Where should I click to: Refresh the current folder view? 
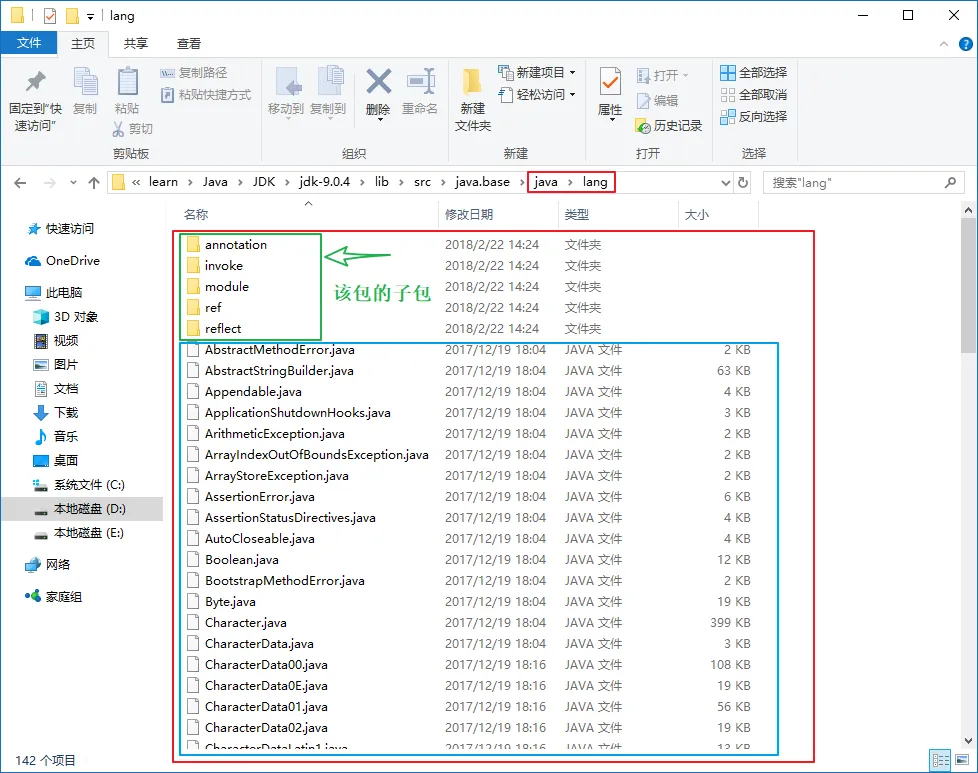(742, 183)
